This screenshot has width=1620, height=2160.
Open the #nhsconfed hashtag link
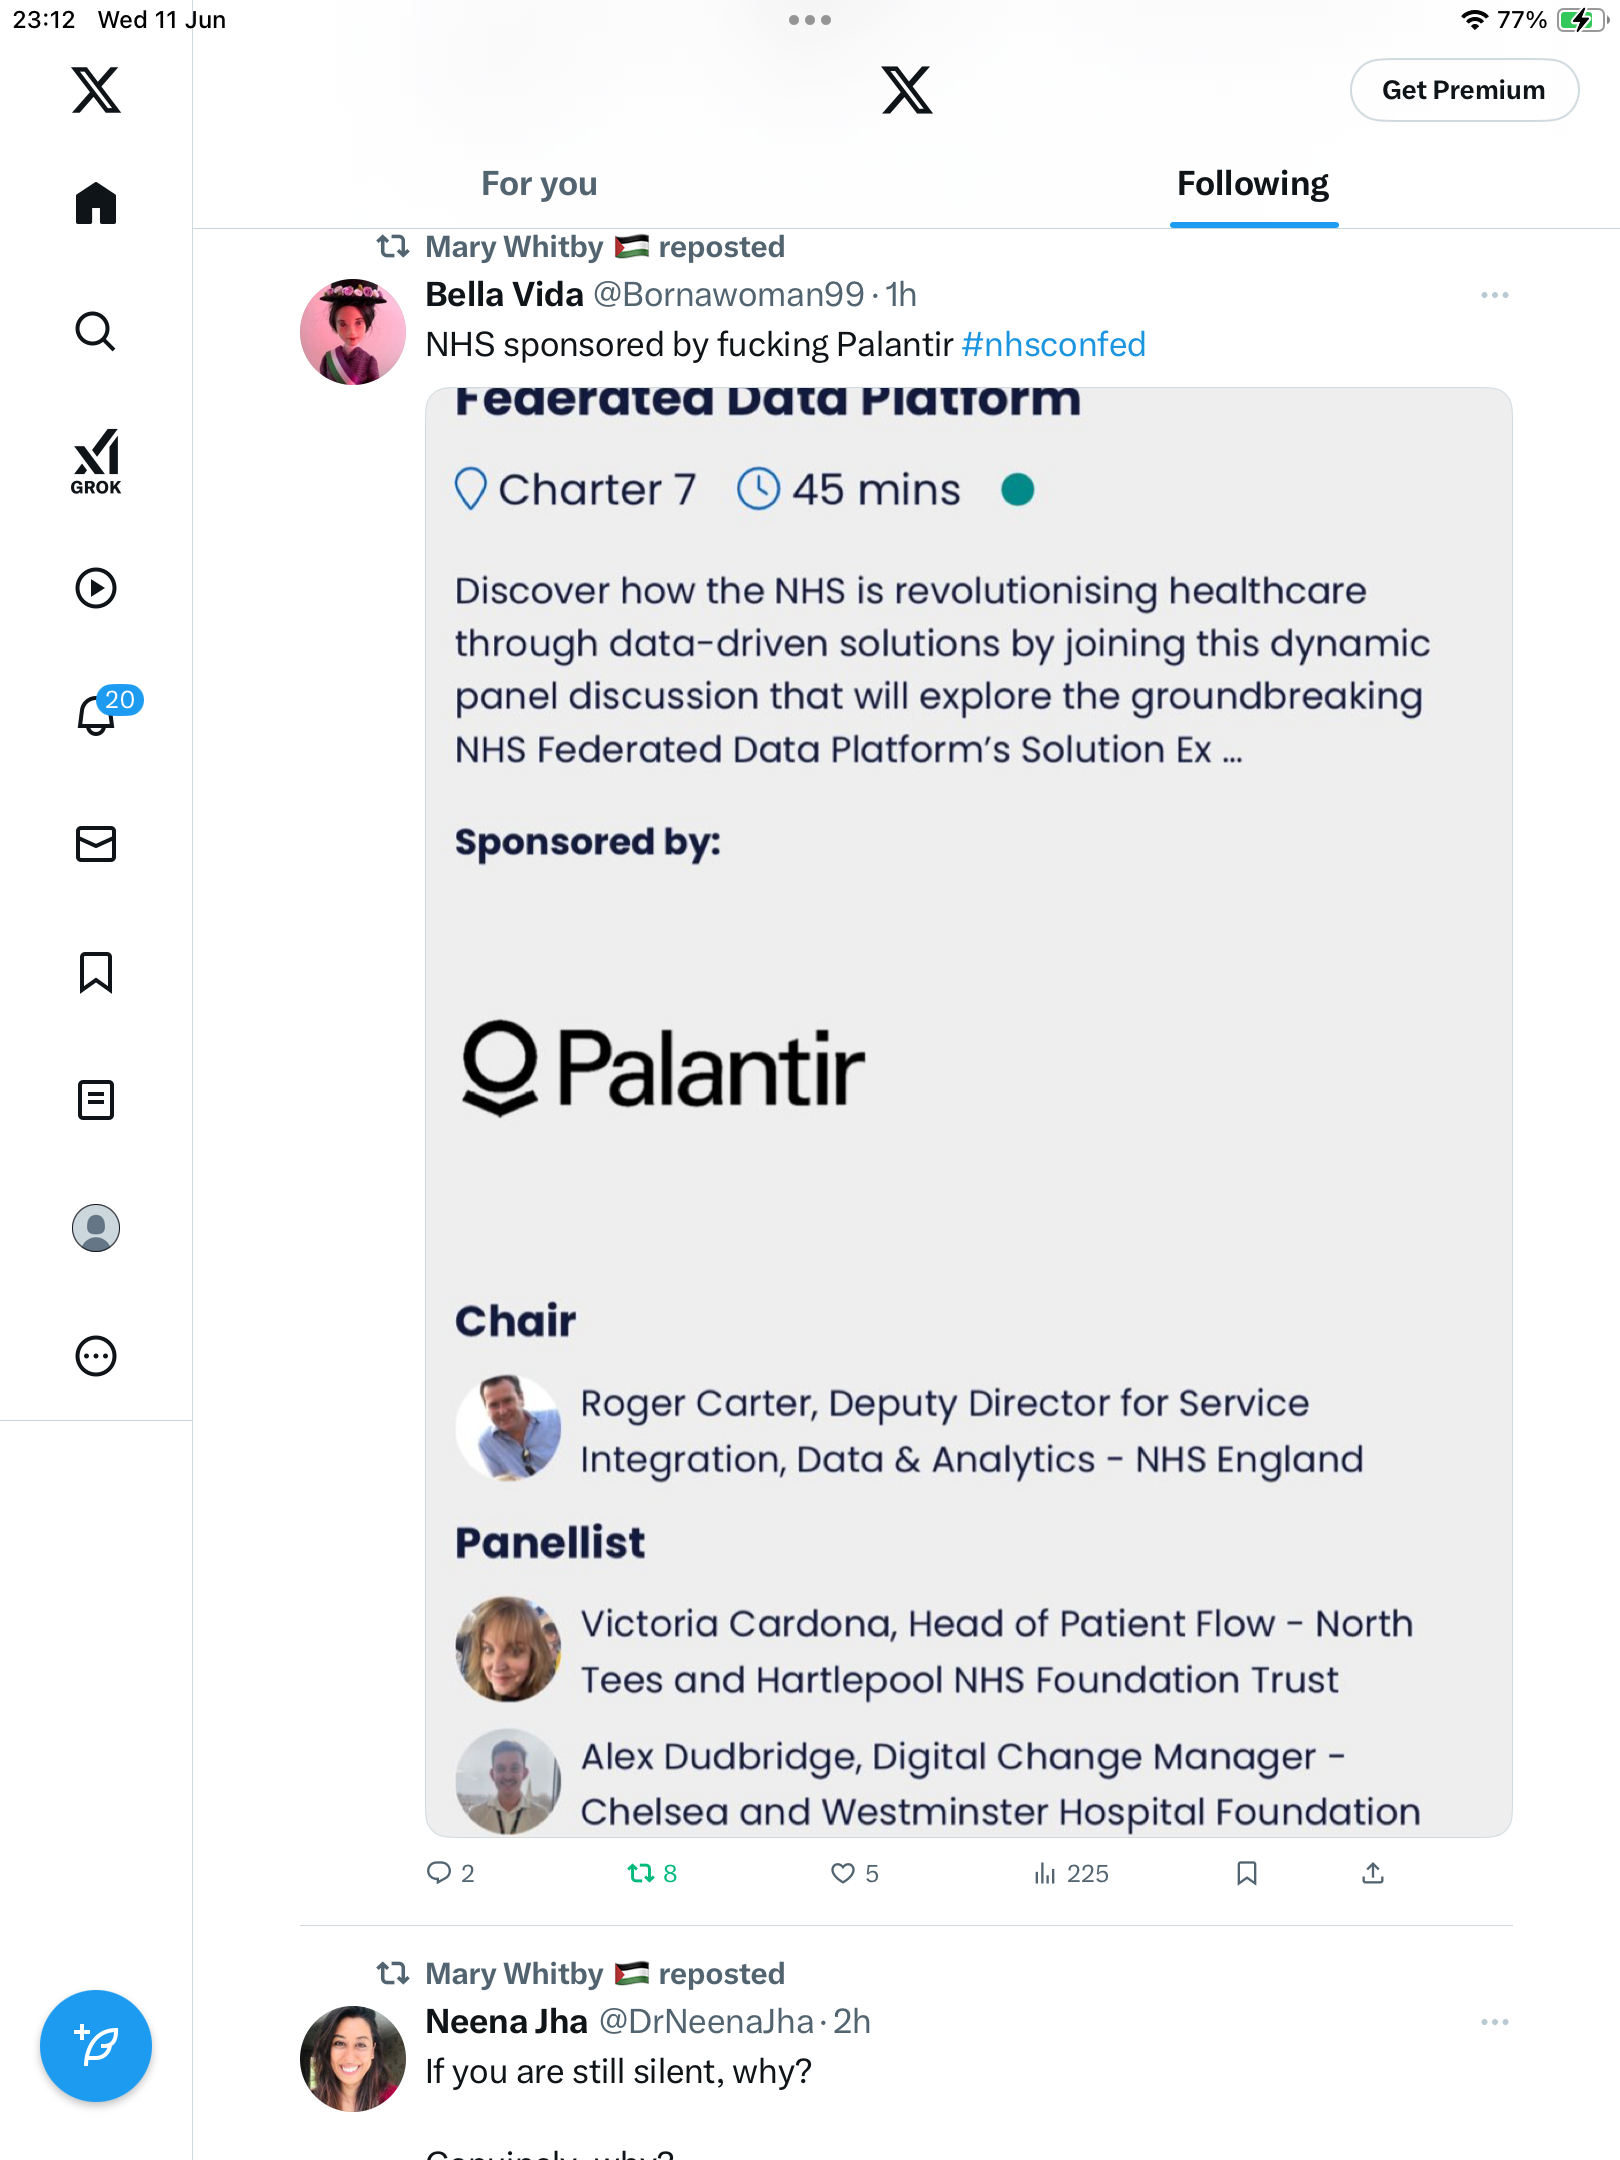pyautogui.click(x=1053, y=344)
